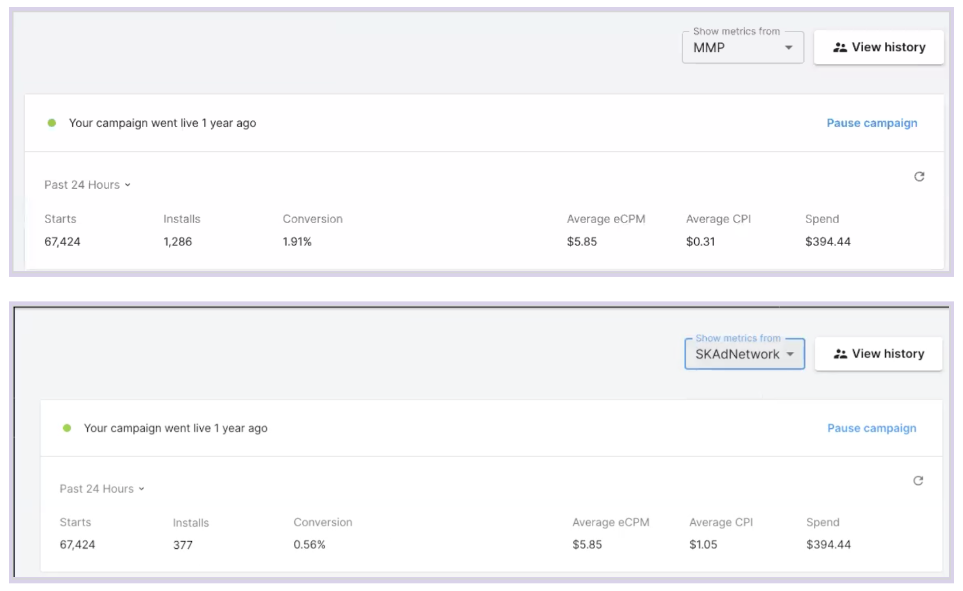The image size is (963, 591).
Task: Select the 377 installs value
Action: 183,545
